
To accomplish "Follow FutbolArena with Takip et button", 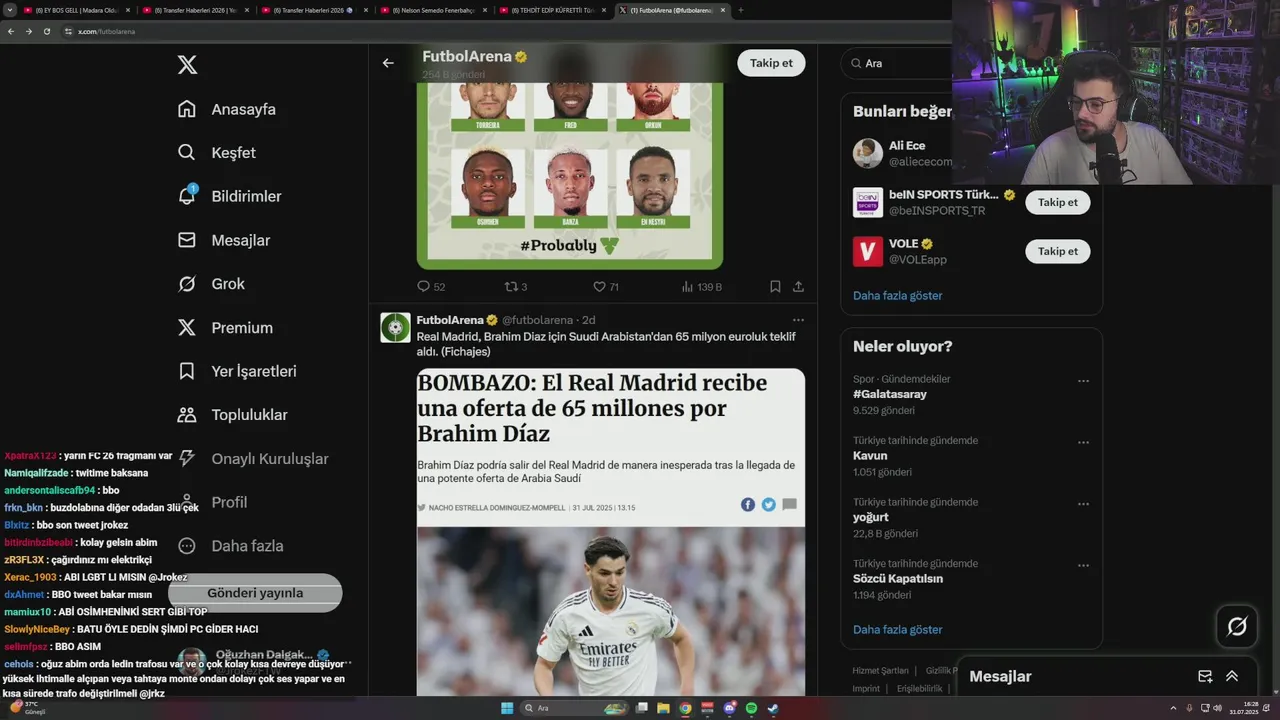I will click(x=771, y=63).
